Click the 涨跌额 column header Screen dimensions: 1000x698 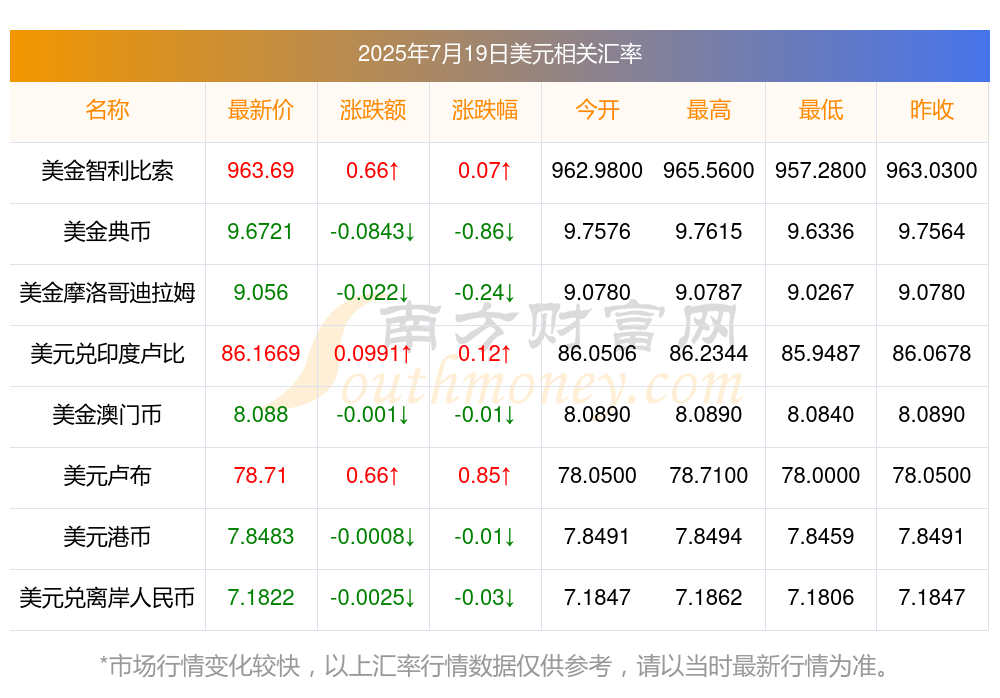tap(372, 110)
